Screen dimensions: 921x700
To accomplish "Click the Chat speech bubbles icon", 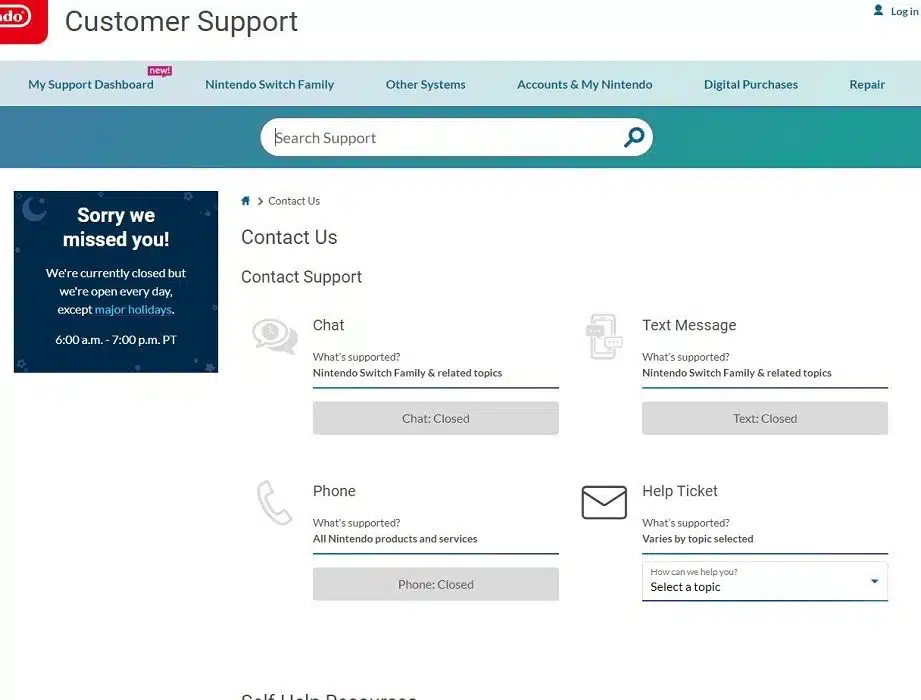I will pyautogui.click(x=274, y=336).
